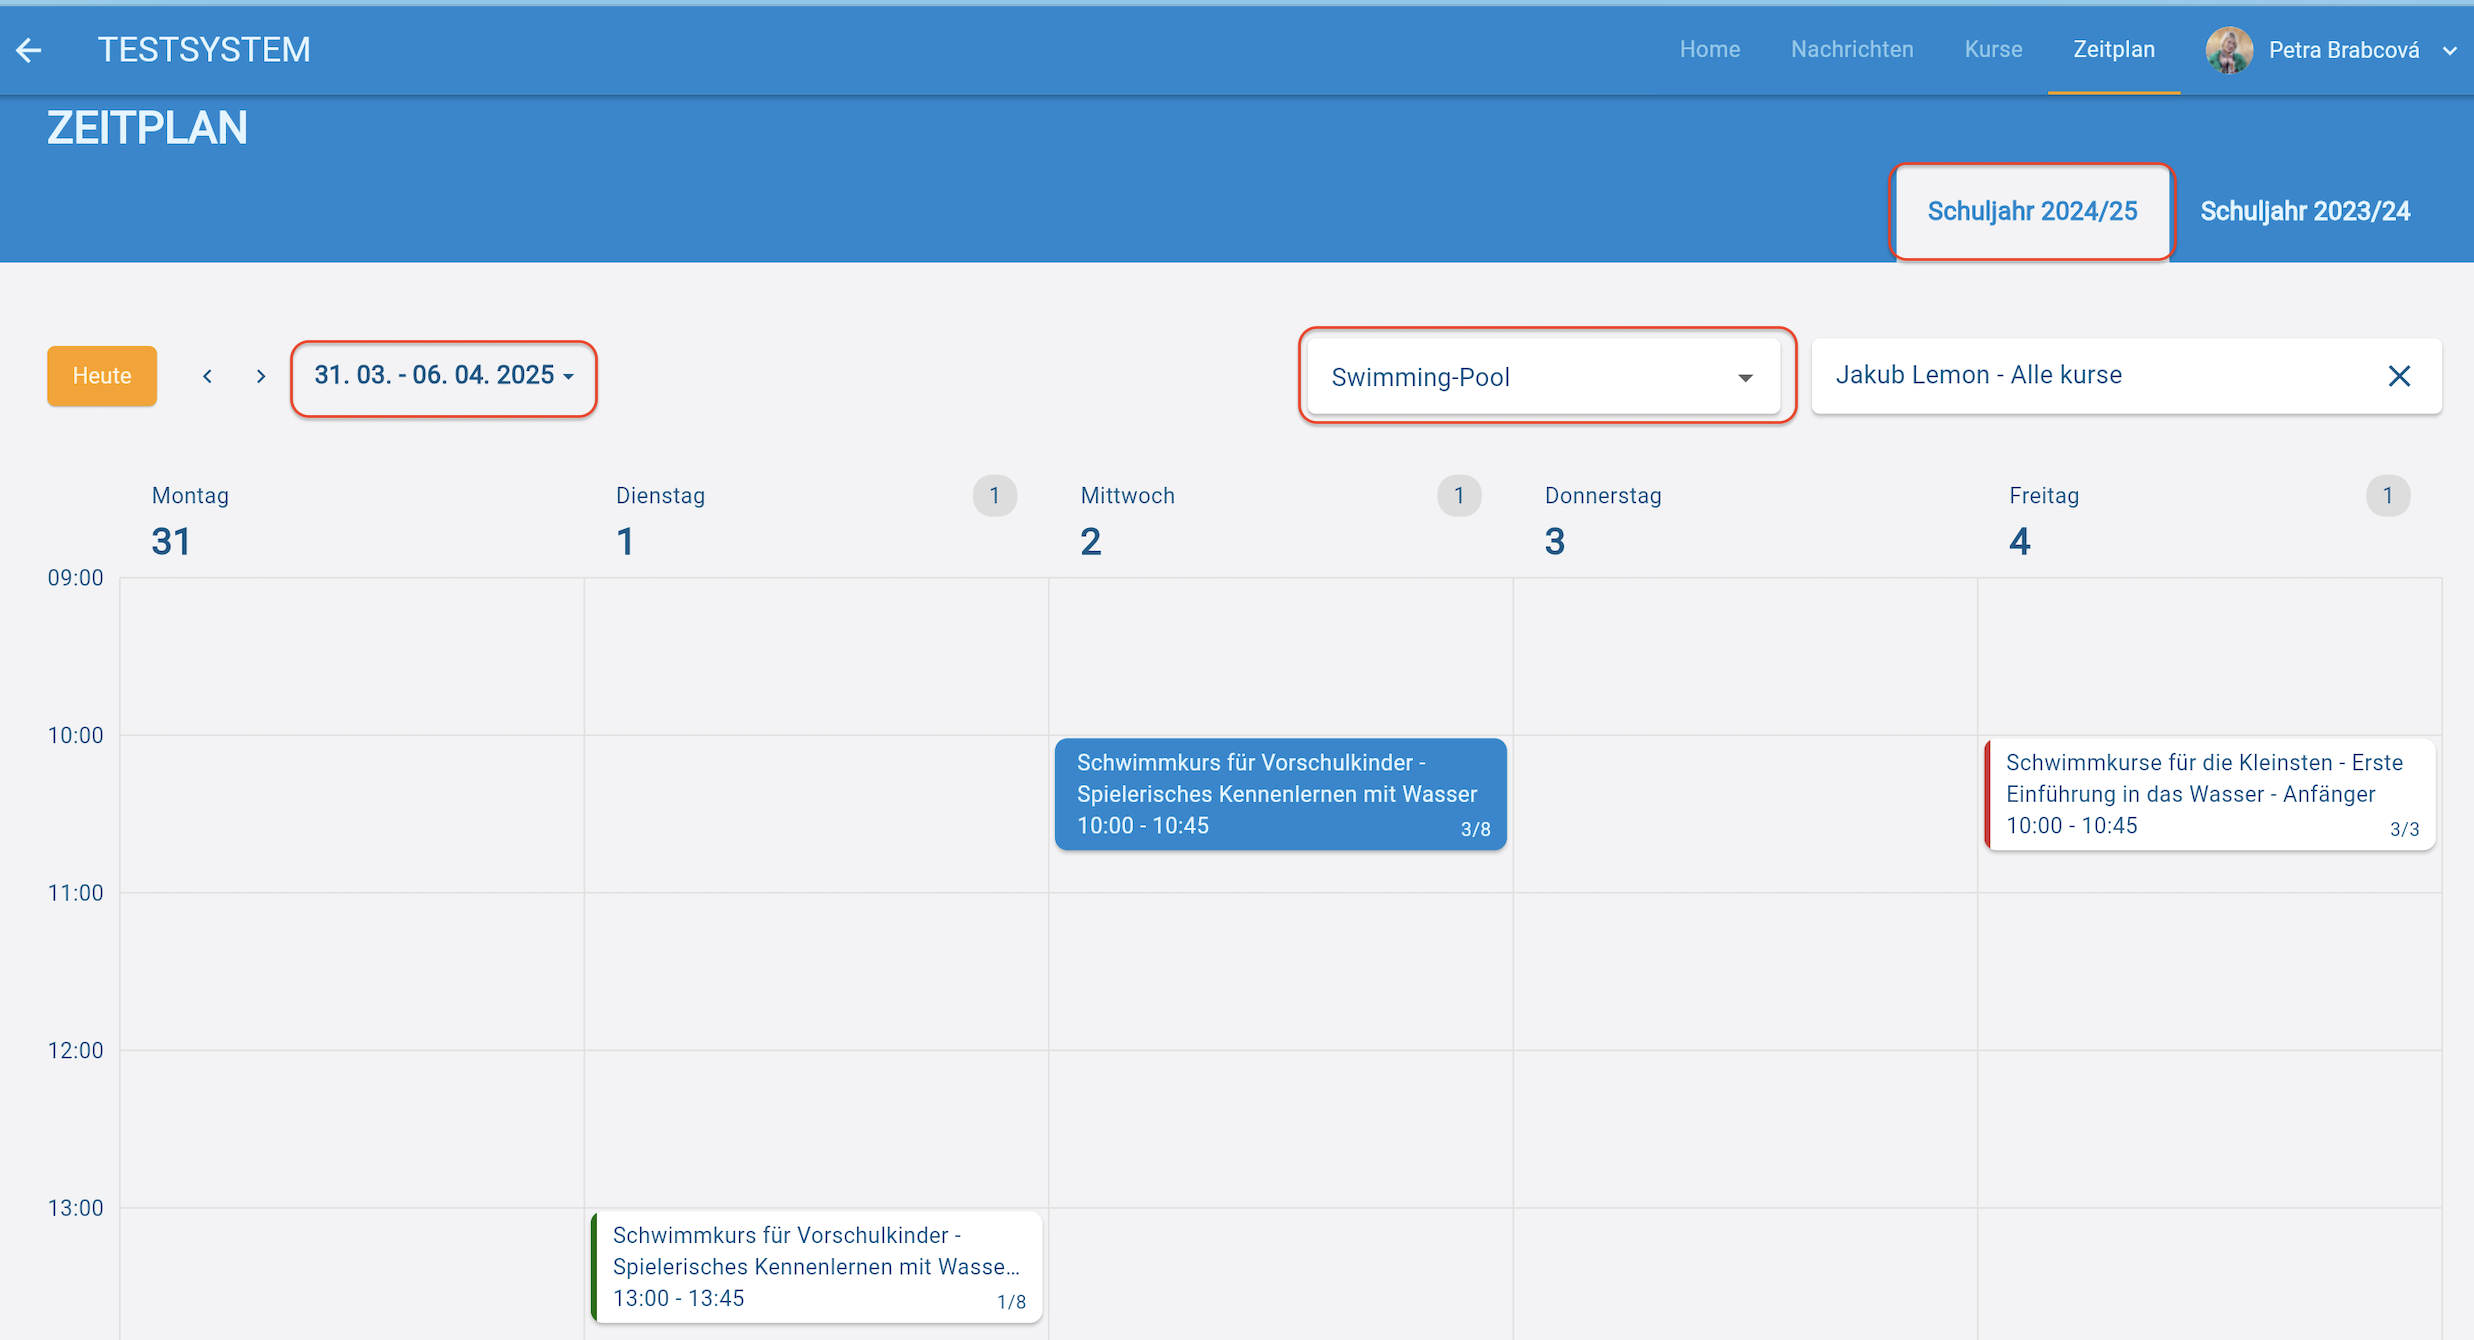The width and height of the screenshot is (2474, 1340).
Task: Open Wednesday 10:00 Schwimmkurs für Vorschulkinder event
Action: coord(1279,794)
